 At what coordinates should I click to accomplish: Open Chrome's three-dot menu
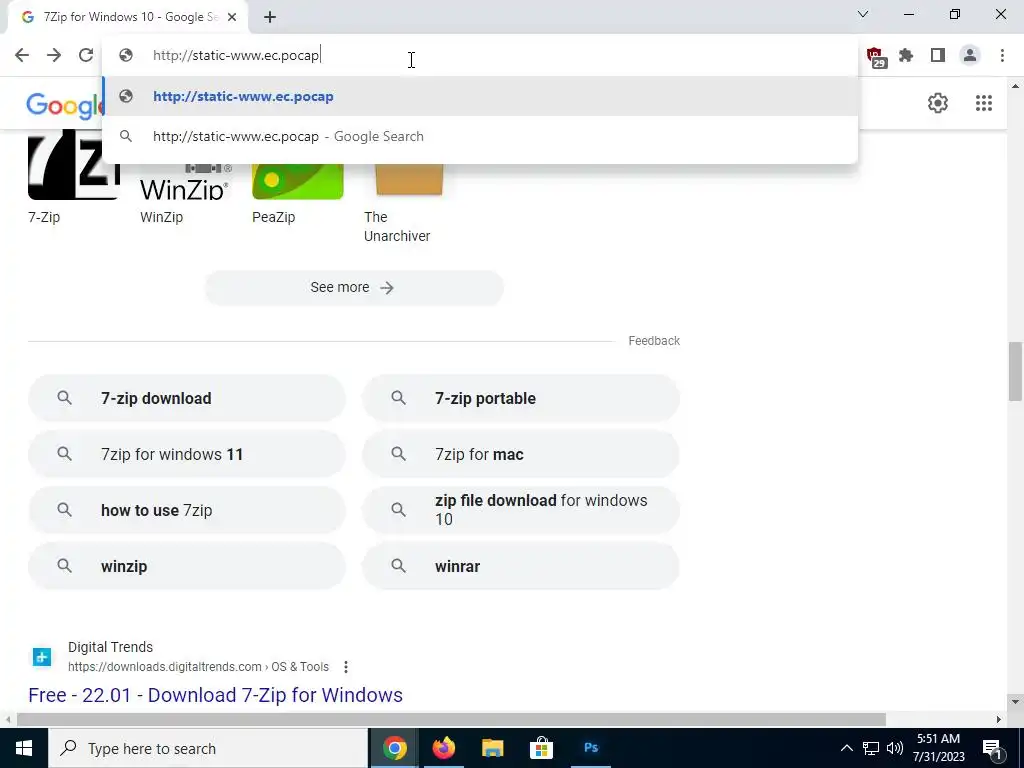pyautogui.click(x=1002, y=56)
